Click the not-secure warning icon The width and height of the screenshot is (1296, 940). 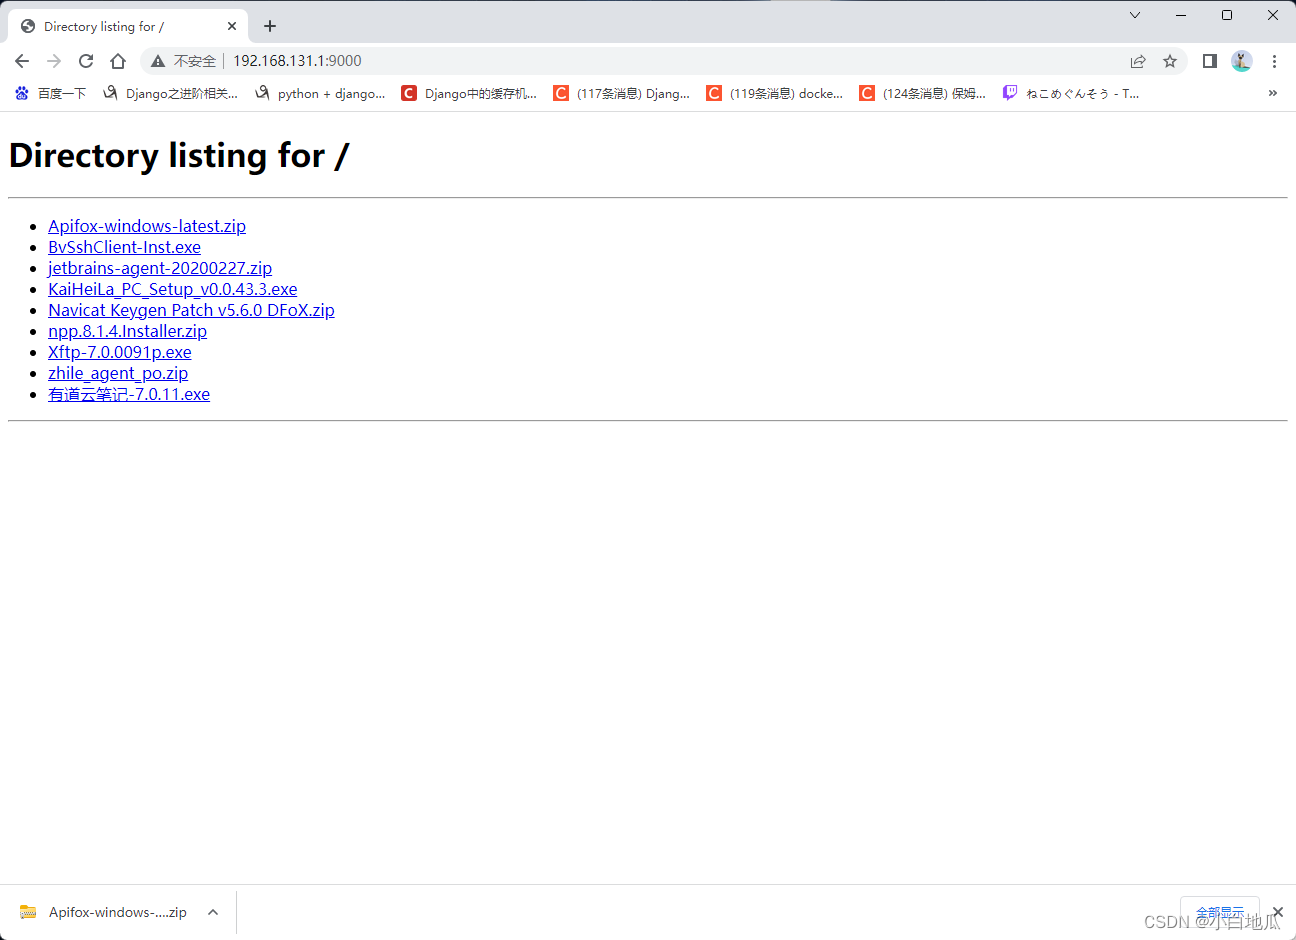158,61
